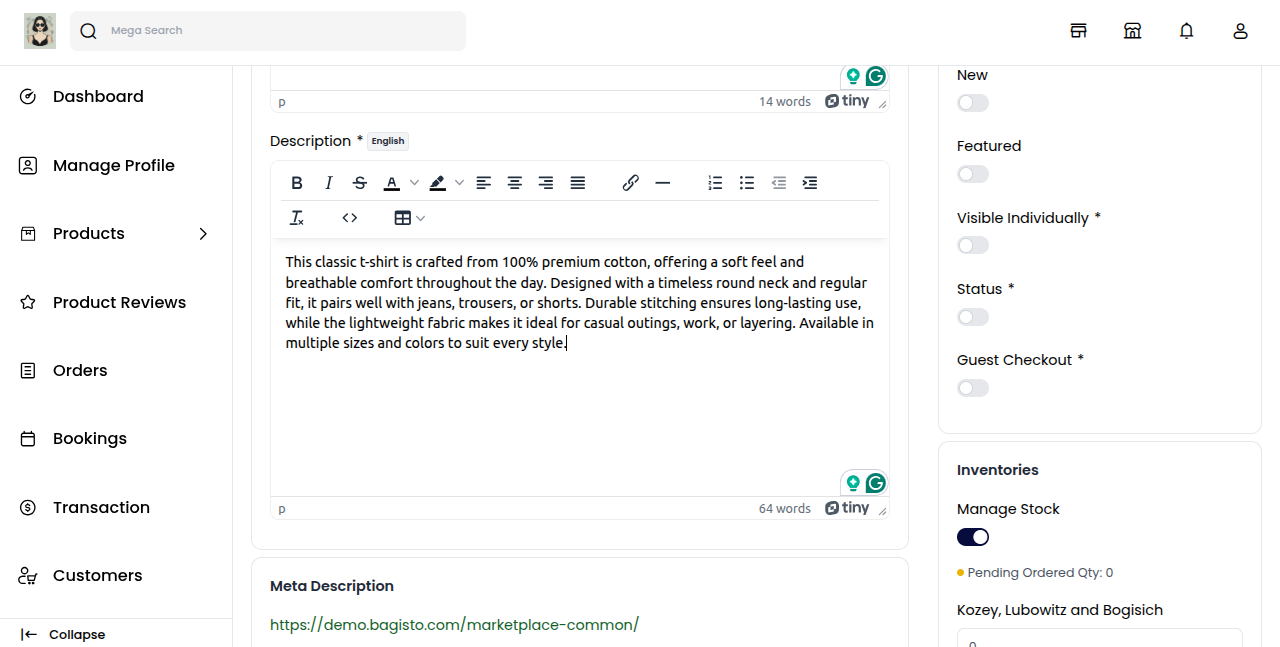
Task: Disable the Manage Stock toggle
Action: (x=972, y=537)
